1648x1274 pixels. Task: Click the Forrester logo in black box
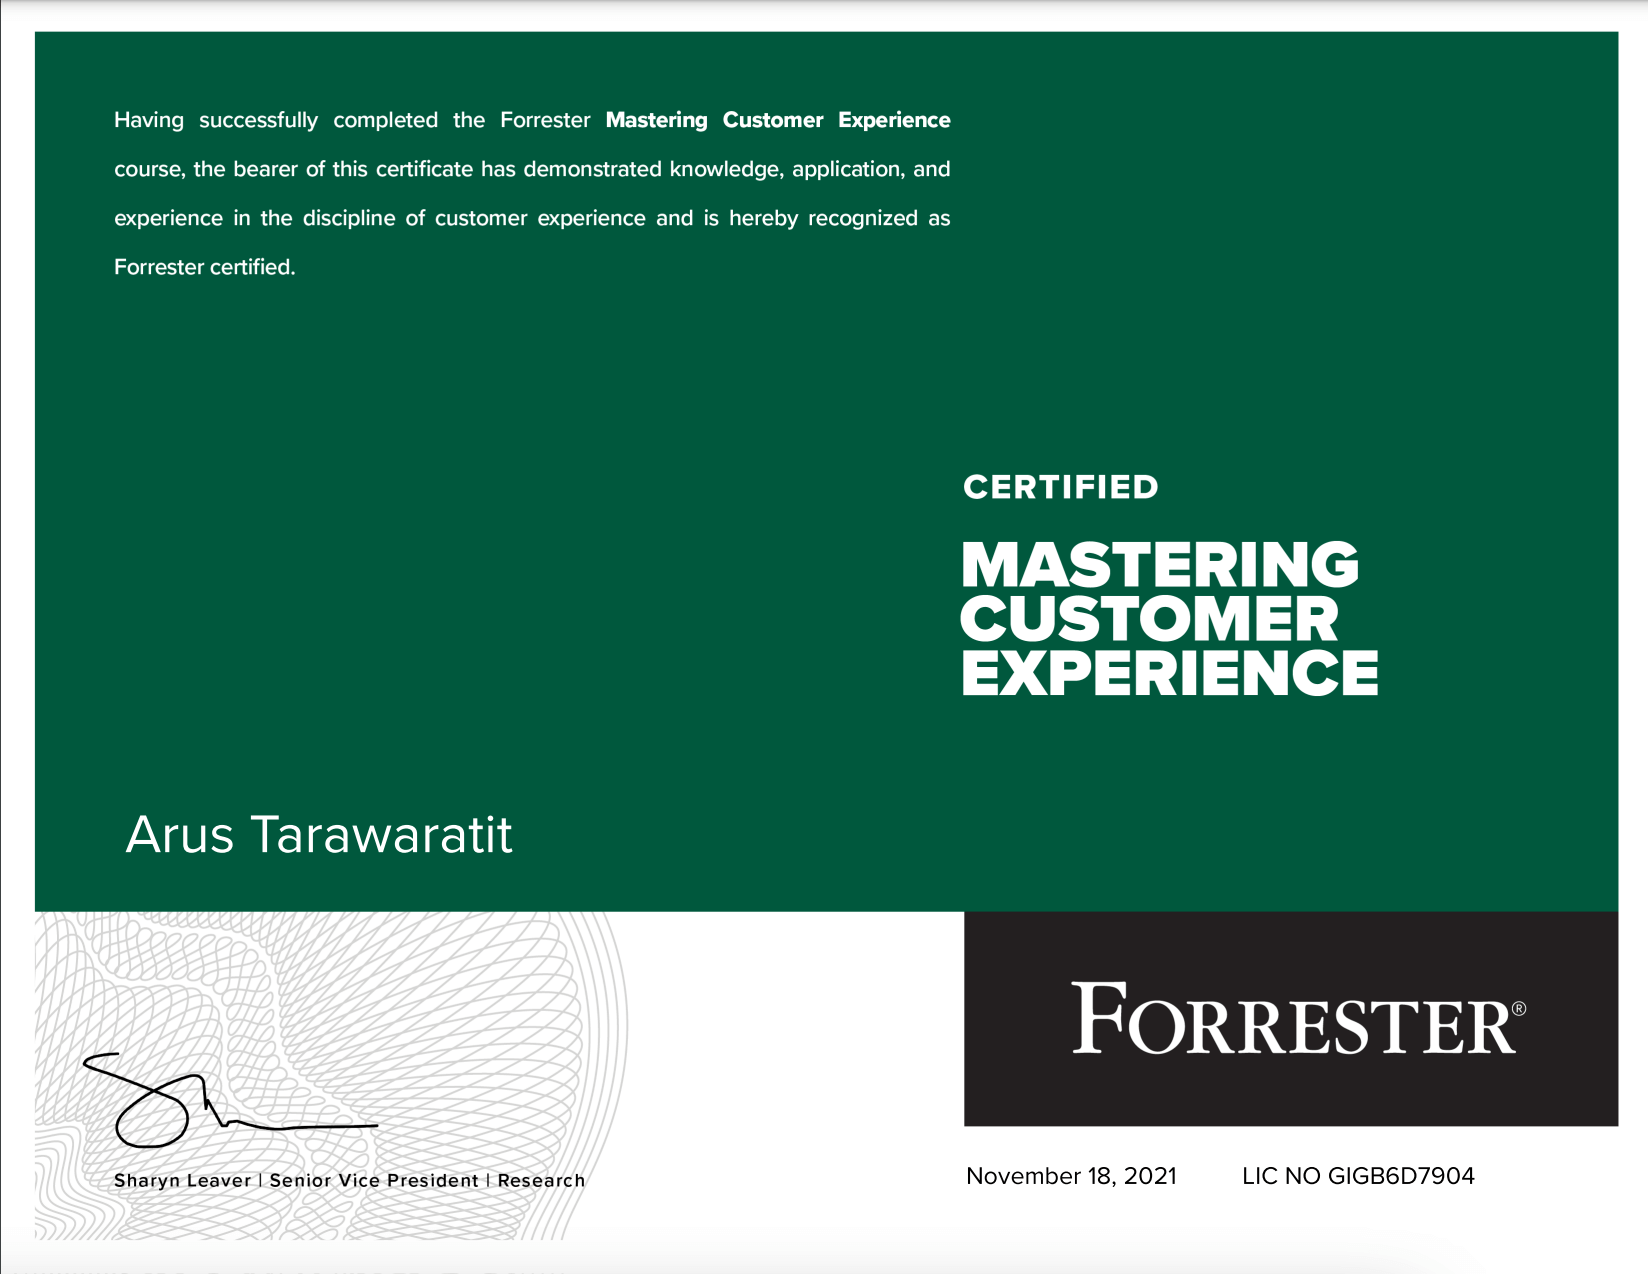[1292, 1019]
